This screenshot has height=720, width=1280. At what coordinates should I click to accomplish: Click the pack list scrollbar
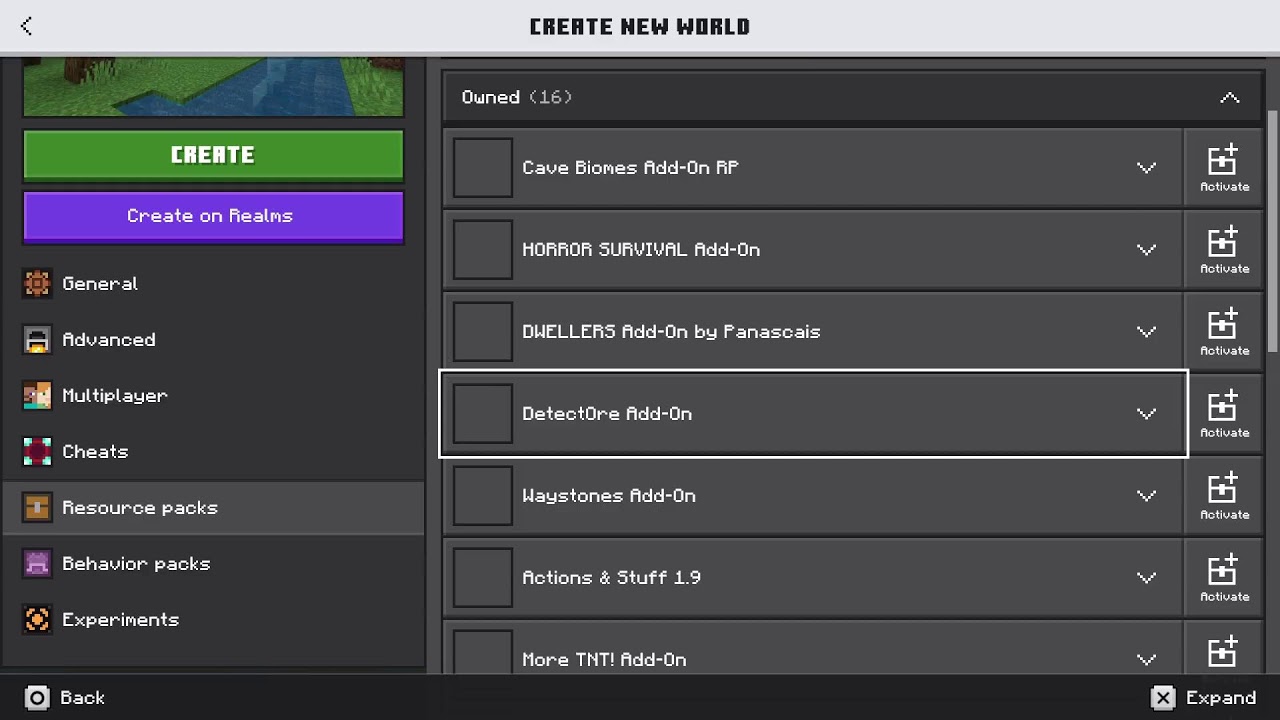(1272, 230)
